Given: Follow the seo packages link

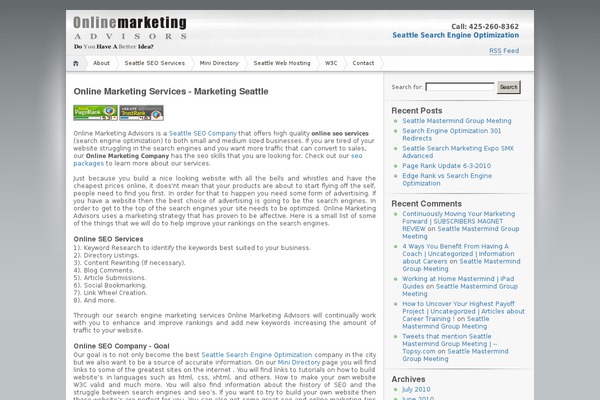Looking at the screenshot, I should pyautogui.click(x=88, y=163).
